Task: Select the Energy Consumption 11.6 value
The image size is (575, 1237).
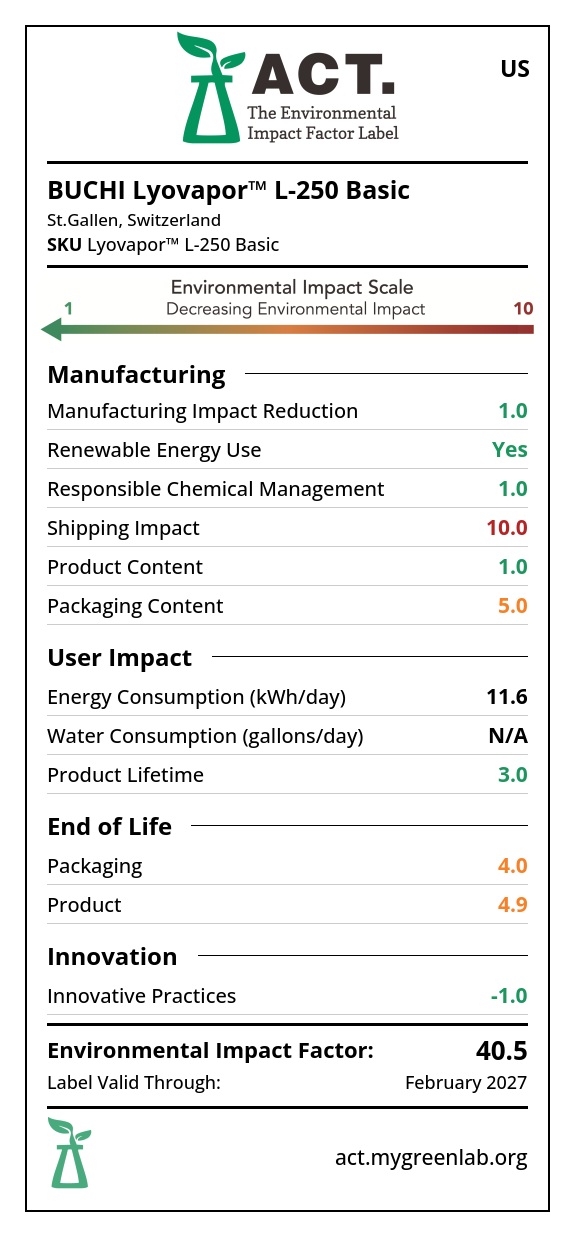Action: coord(508,697)
